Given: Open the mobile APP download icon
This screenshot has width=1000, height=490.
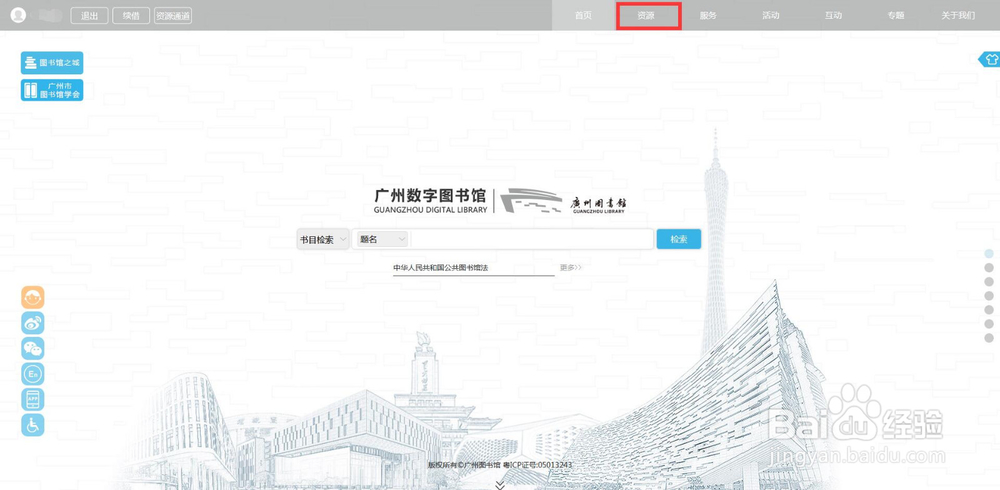Looking at the screenshot, I should coord(33,399).
